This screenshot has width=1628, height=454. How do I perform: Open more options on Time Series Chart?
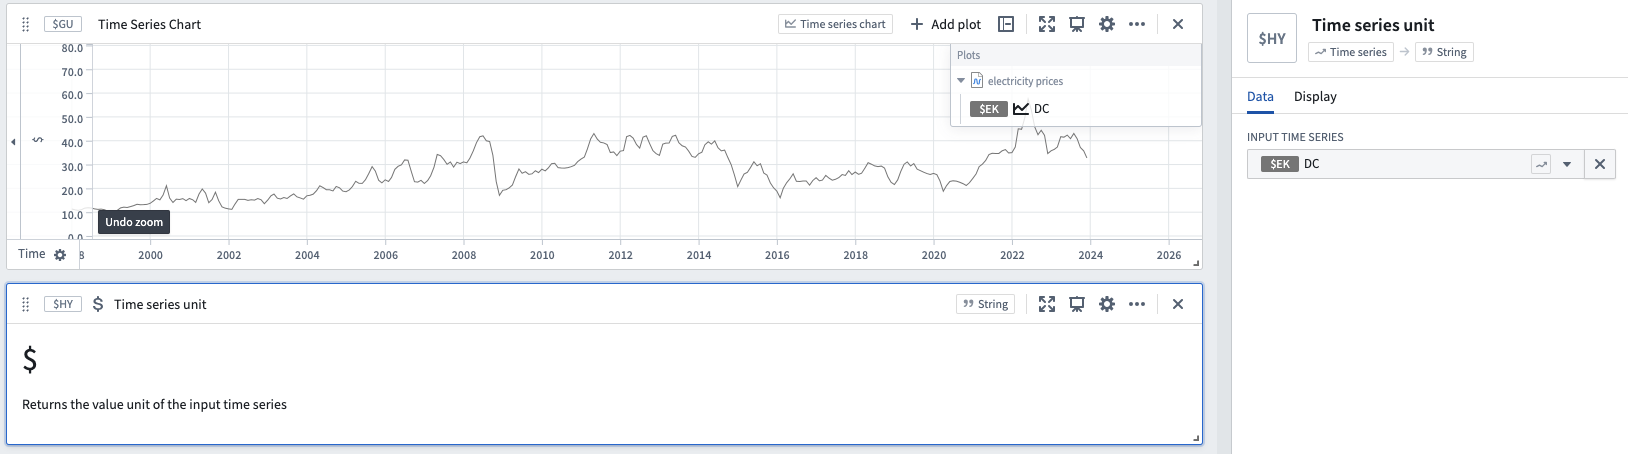pyautogui.click(x=1137, y=24)
